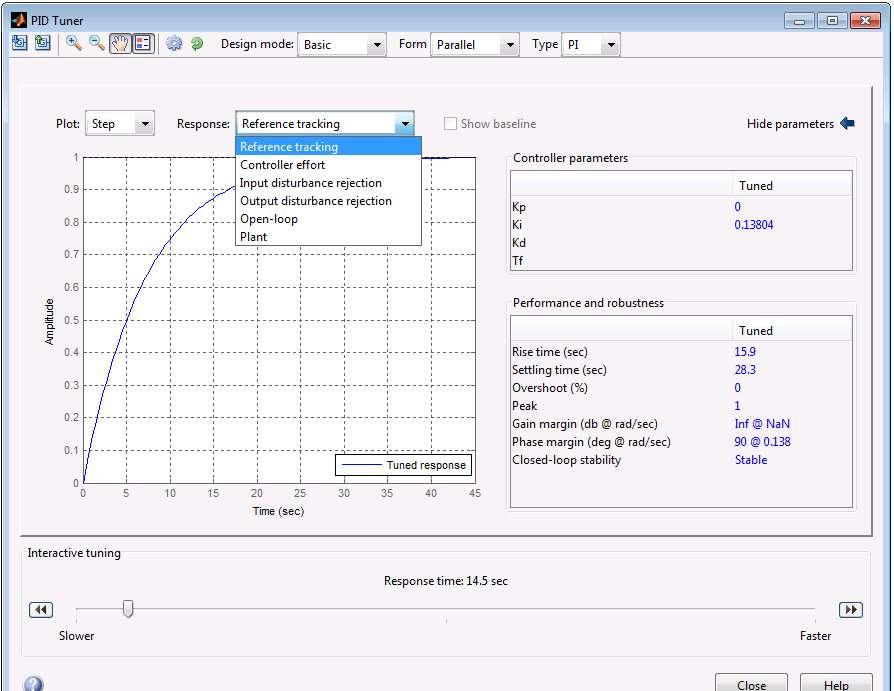Click the response time slider thumb
This screenshot has width=894, height=691.
click(128, 609)
